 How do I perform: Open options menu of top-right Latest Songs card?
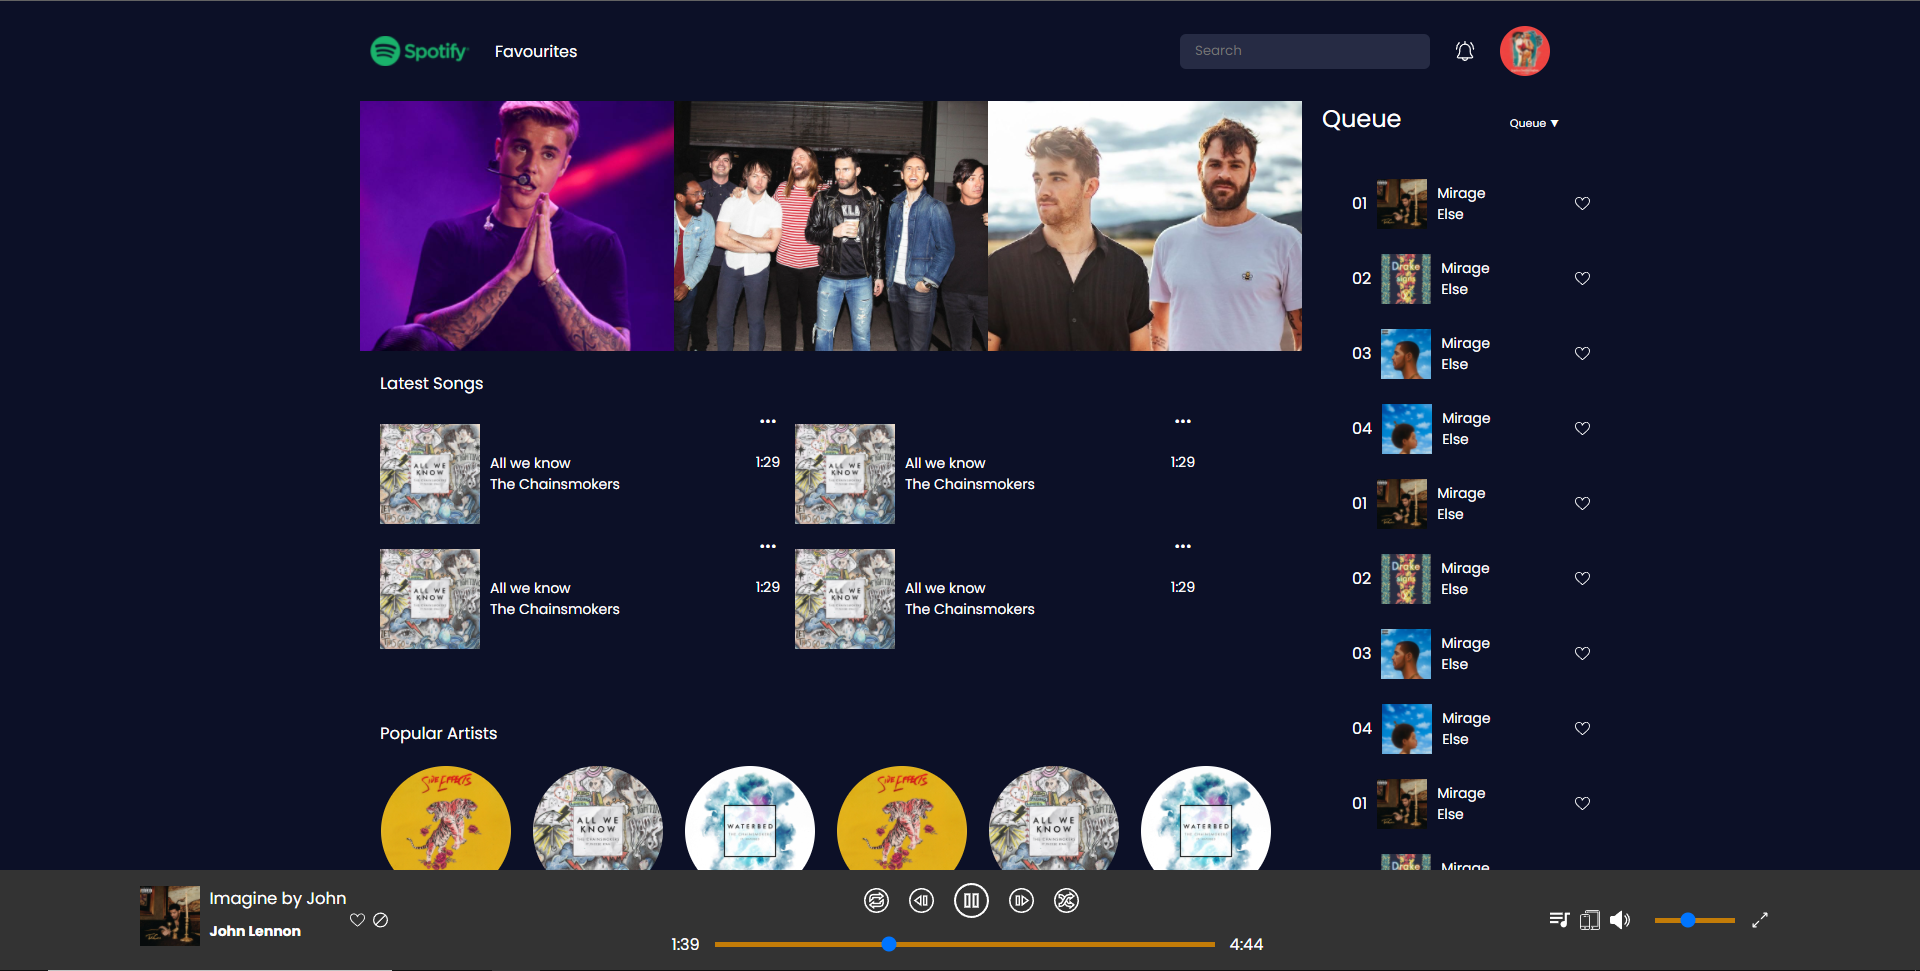1183,421
